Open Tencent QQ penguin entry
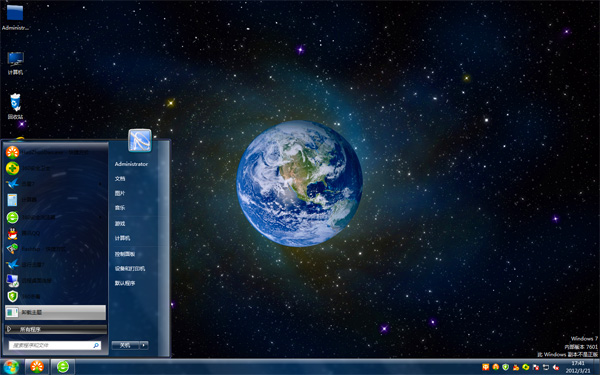The image size is (600, 375). tap(55, 233)
